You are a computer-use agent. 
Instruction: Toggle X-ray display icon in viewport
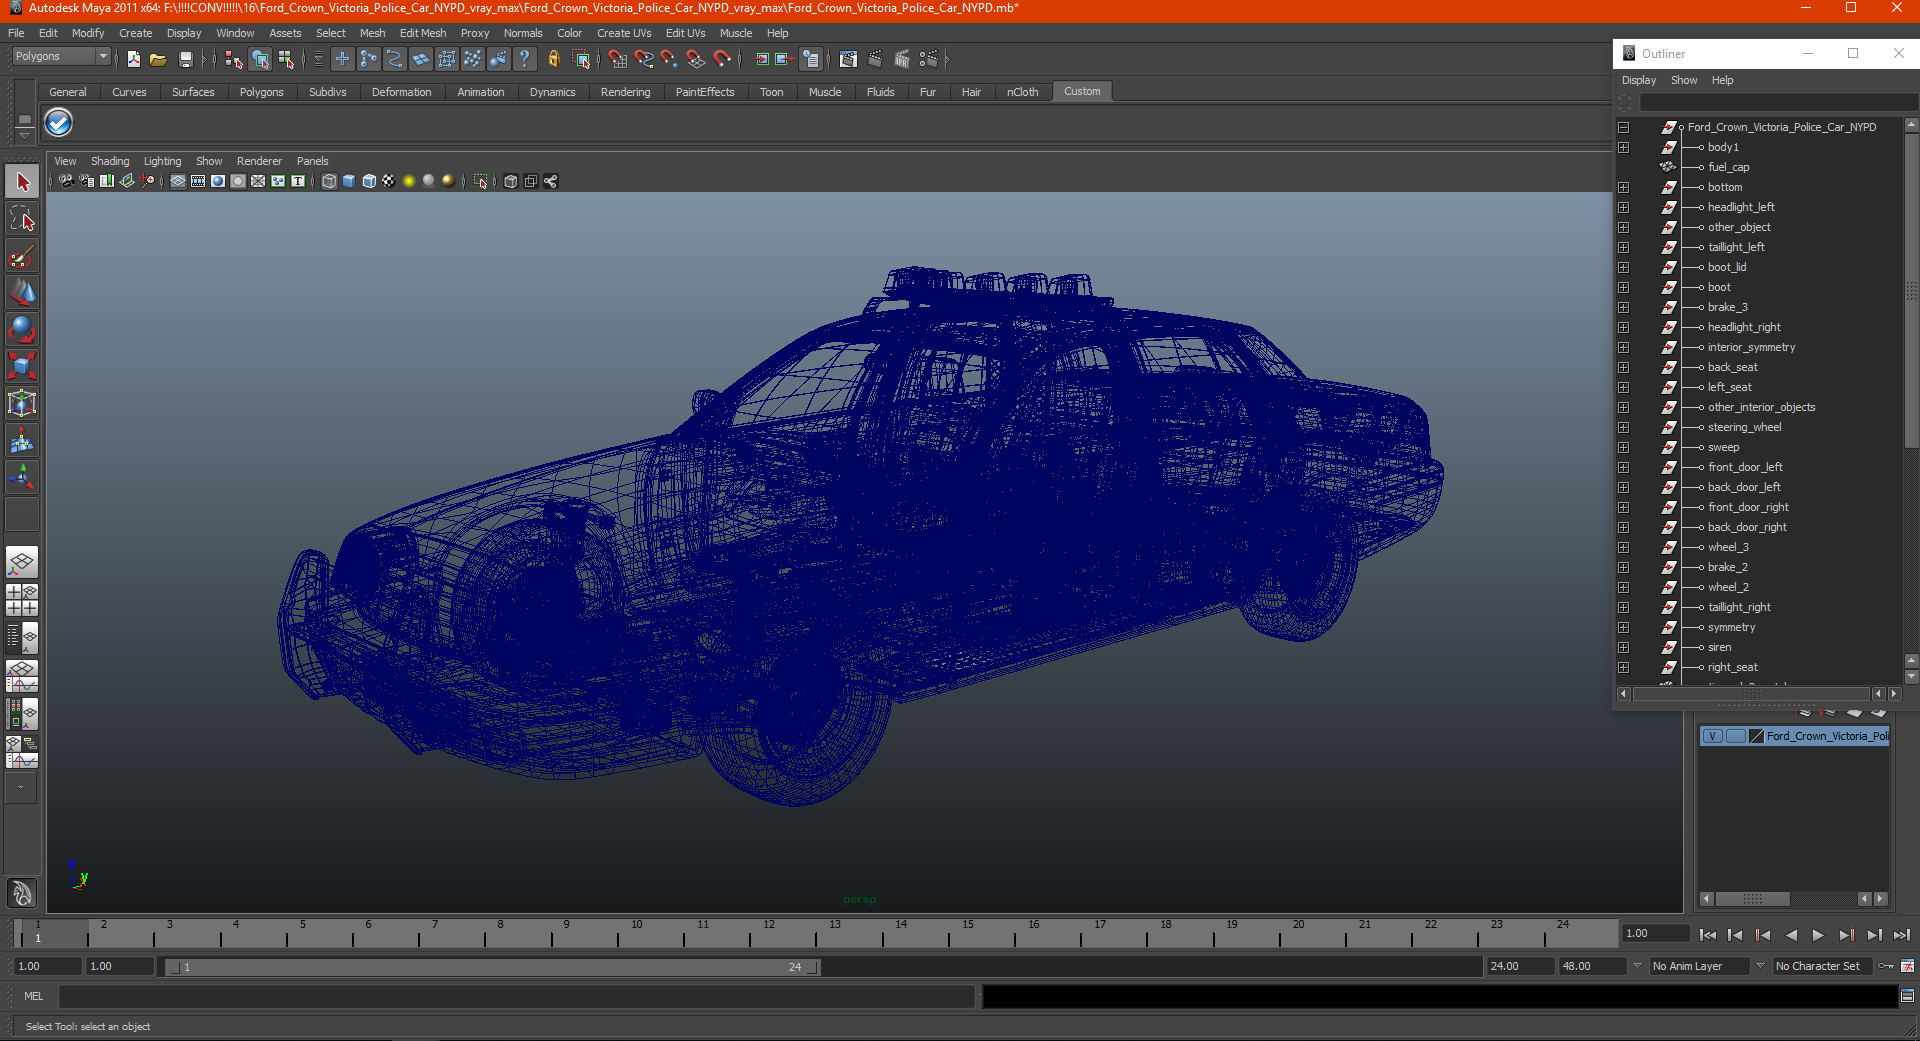click(511, 181)
